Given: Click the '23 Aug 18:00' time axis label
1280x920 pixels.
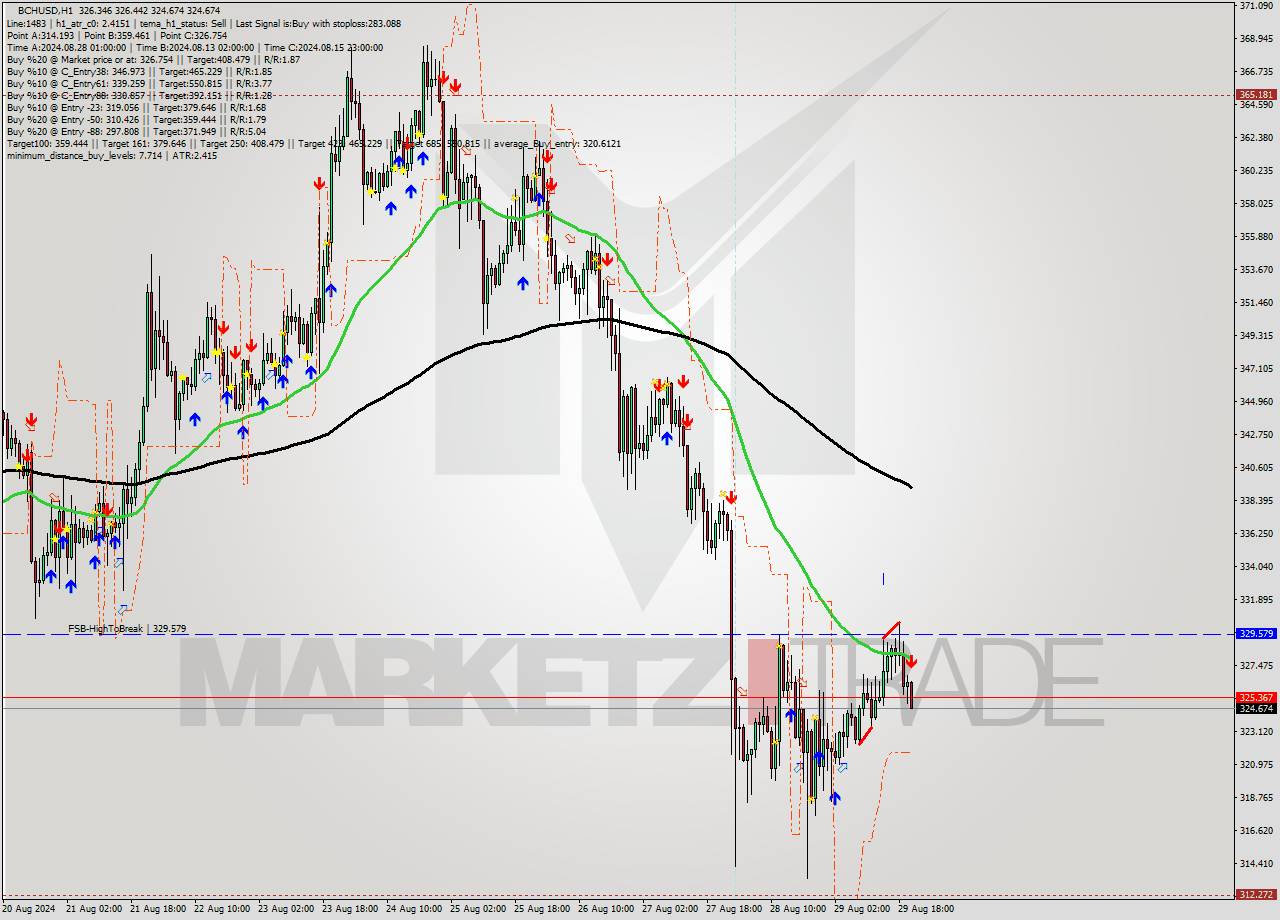Looking at the screenshot, I should (x=349, y=909).
